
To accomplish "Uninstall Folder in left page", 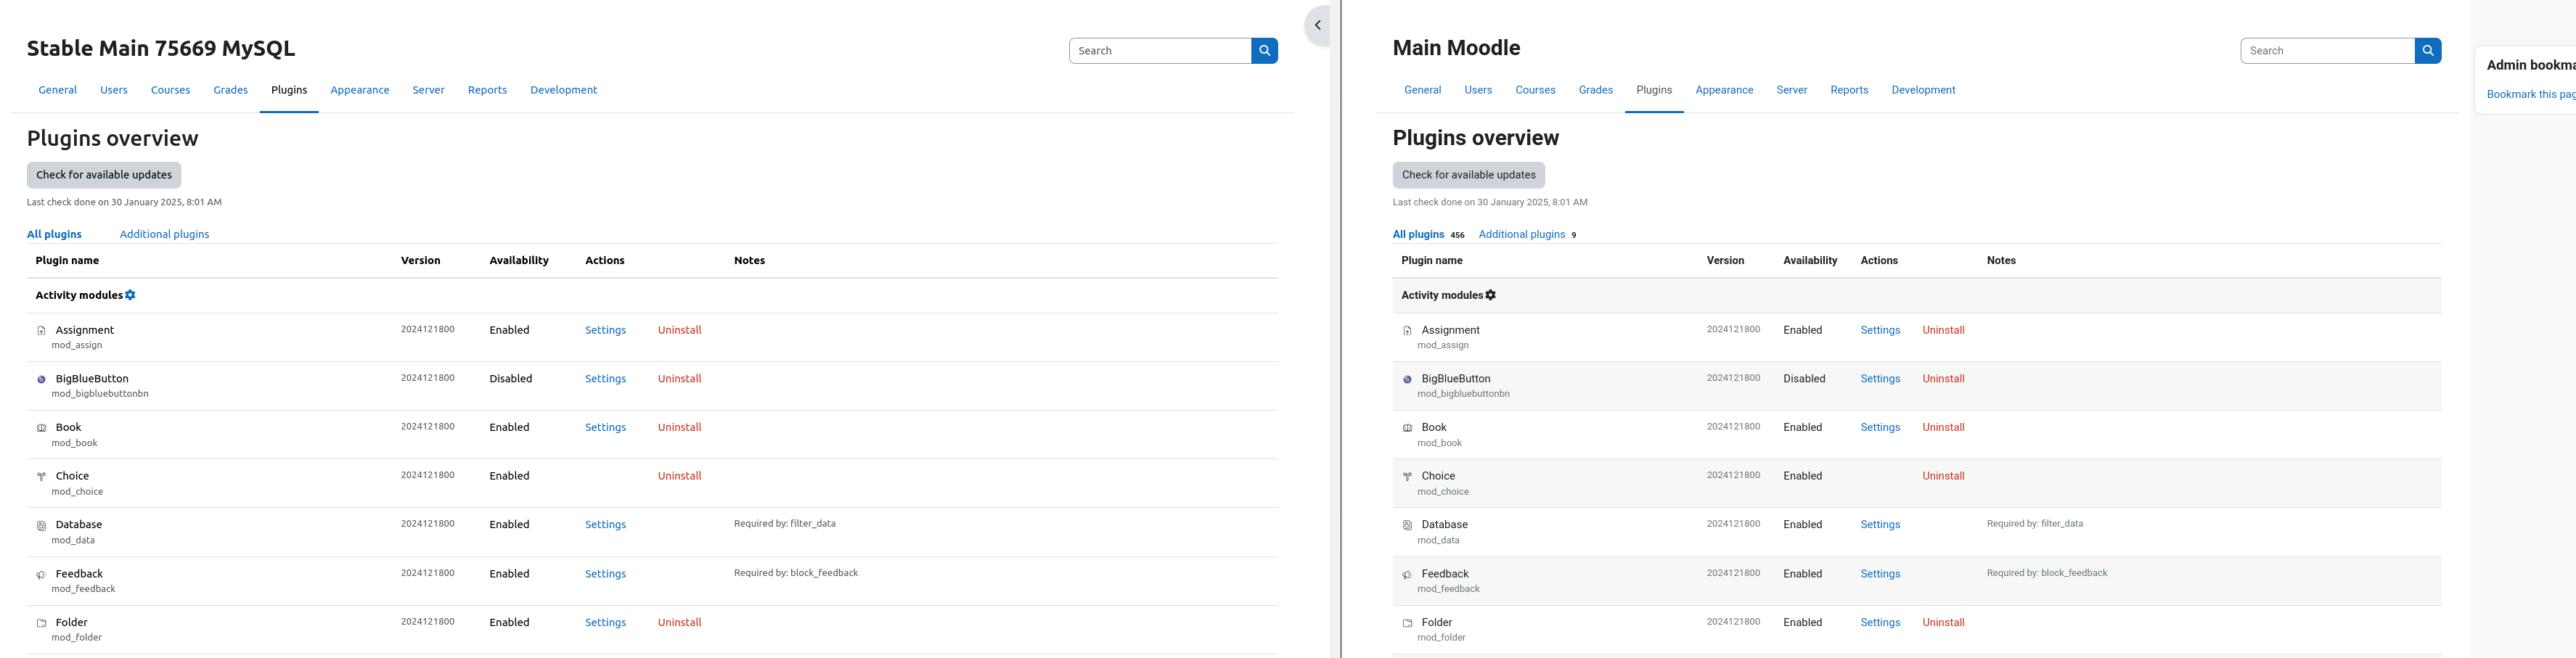I will (679, 622).
